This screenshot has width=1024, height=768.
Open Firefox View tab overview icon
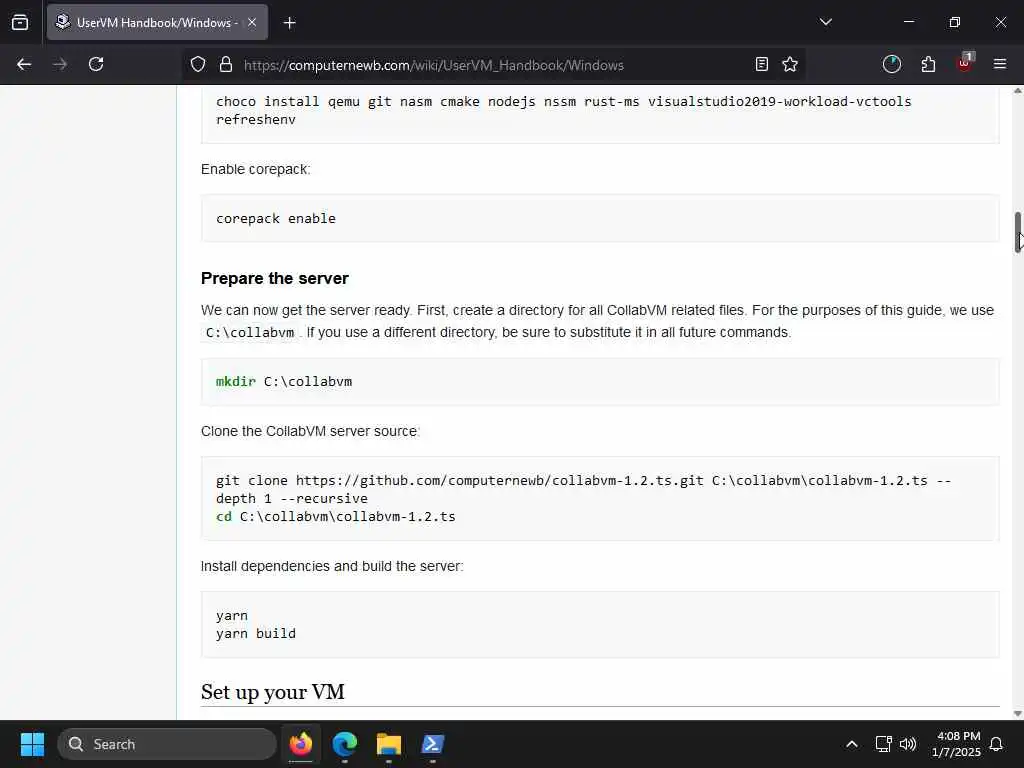[20, 22]
